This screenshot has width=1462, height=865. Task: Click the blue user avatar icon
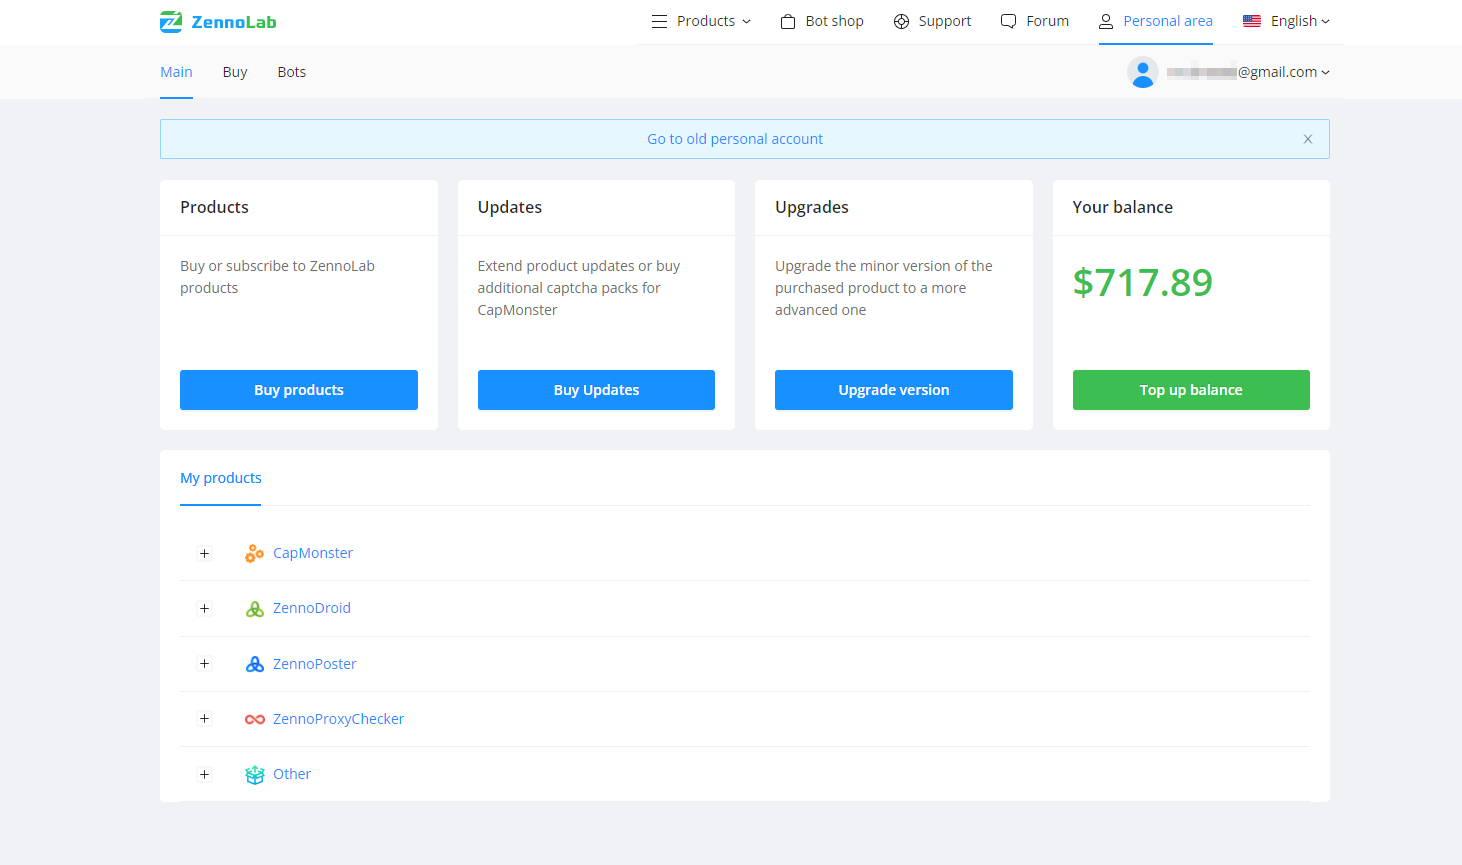pos(1143,72)
